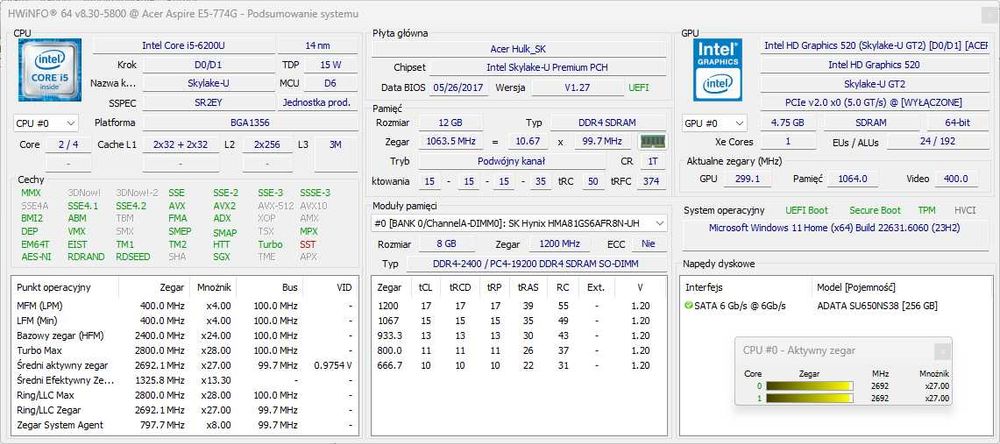
Task: Click the L2 cache value 2x256
Action: pyautogui.click(x=267, y=145)
